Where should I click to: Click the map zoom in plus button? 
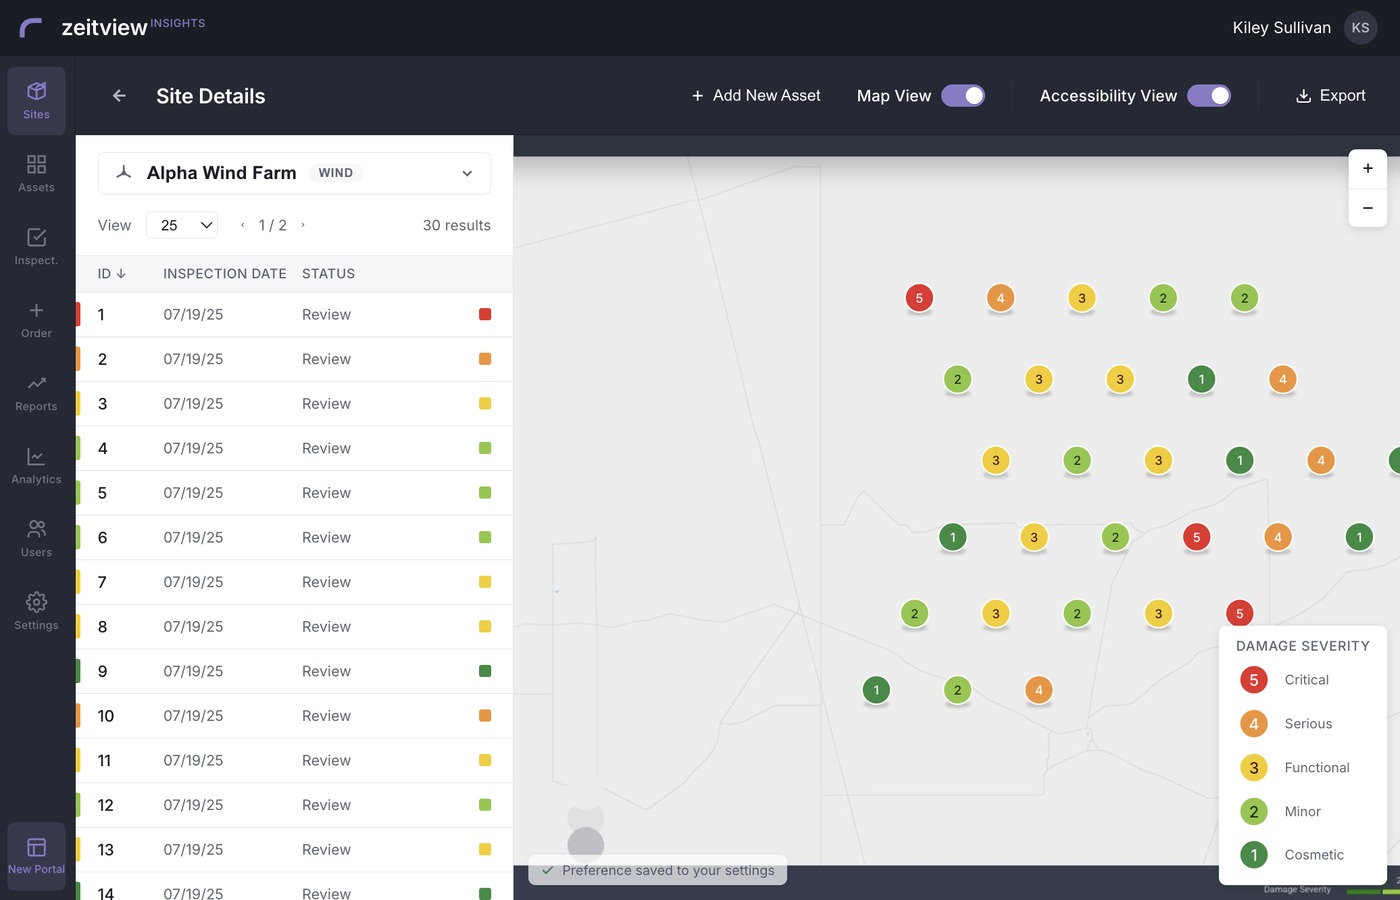tap(1367, 169)
